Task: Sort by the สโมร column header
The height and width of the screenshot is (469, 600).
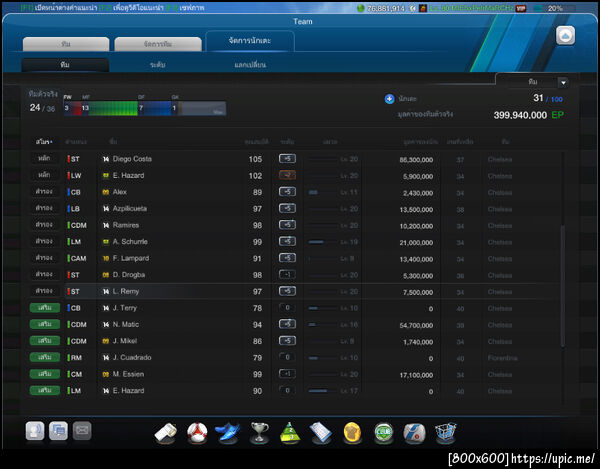Action: (x=44, y=142)
